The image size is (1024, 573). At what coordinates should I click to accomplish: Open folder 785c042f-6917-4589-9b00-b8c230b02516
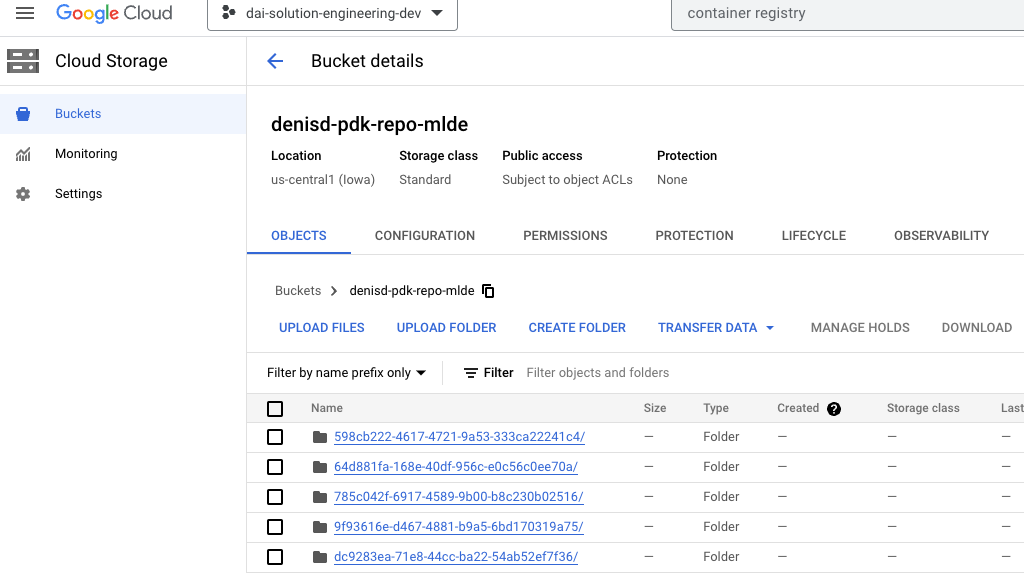[458, 497]
